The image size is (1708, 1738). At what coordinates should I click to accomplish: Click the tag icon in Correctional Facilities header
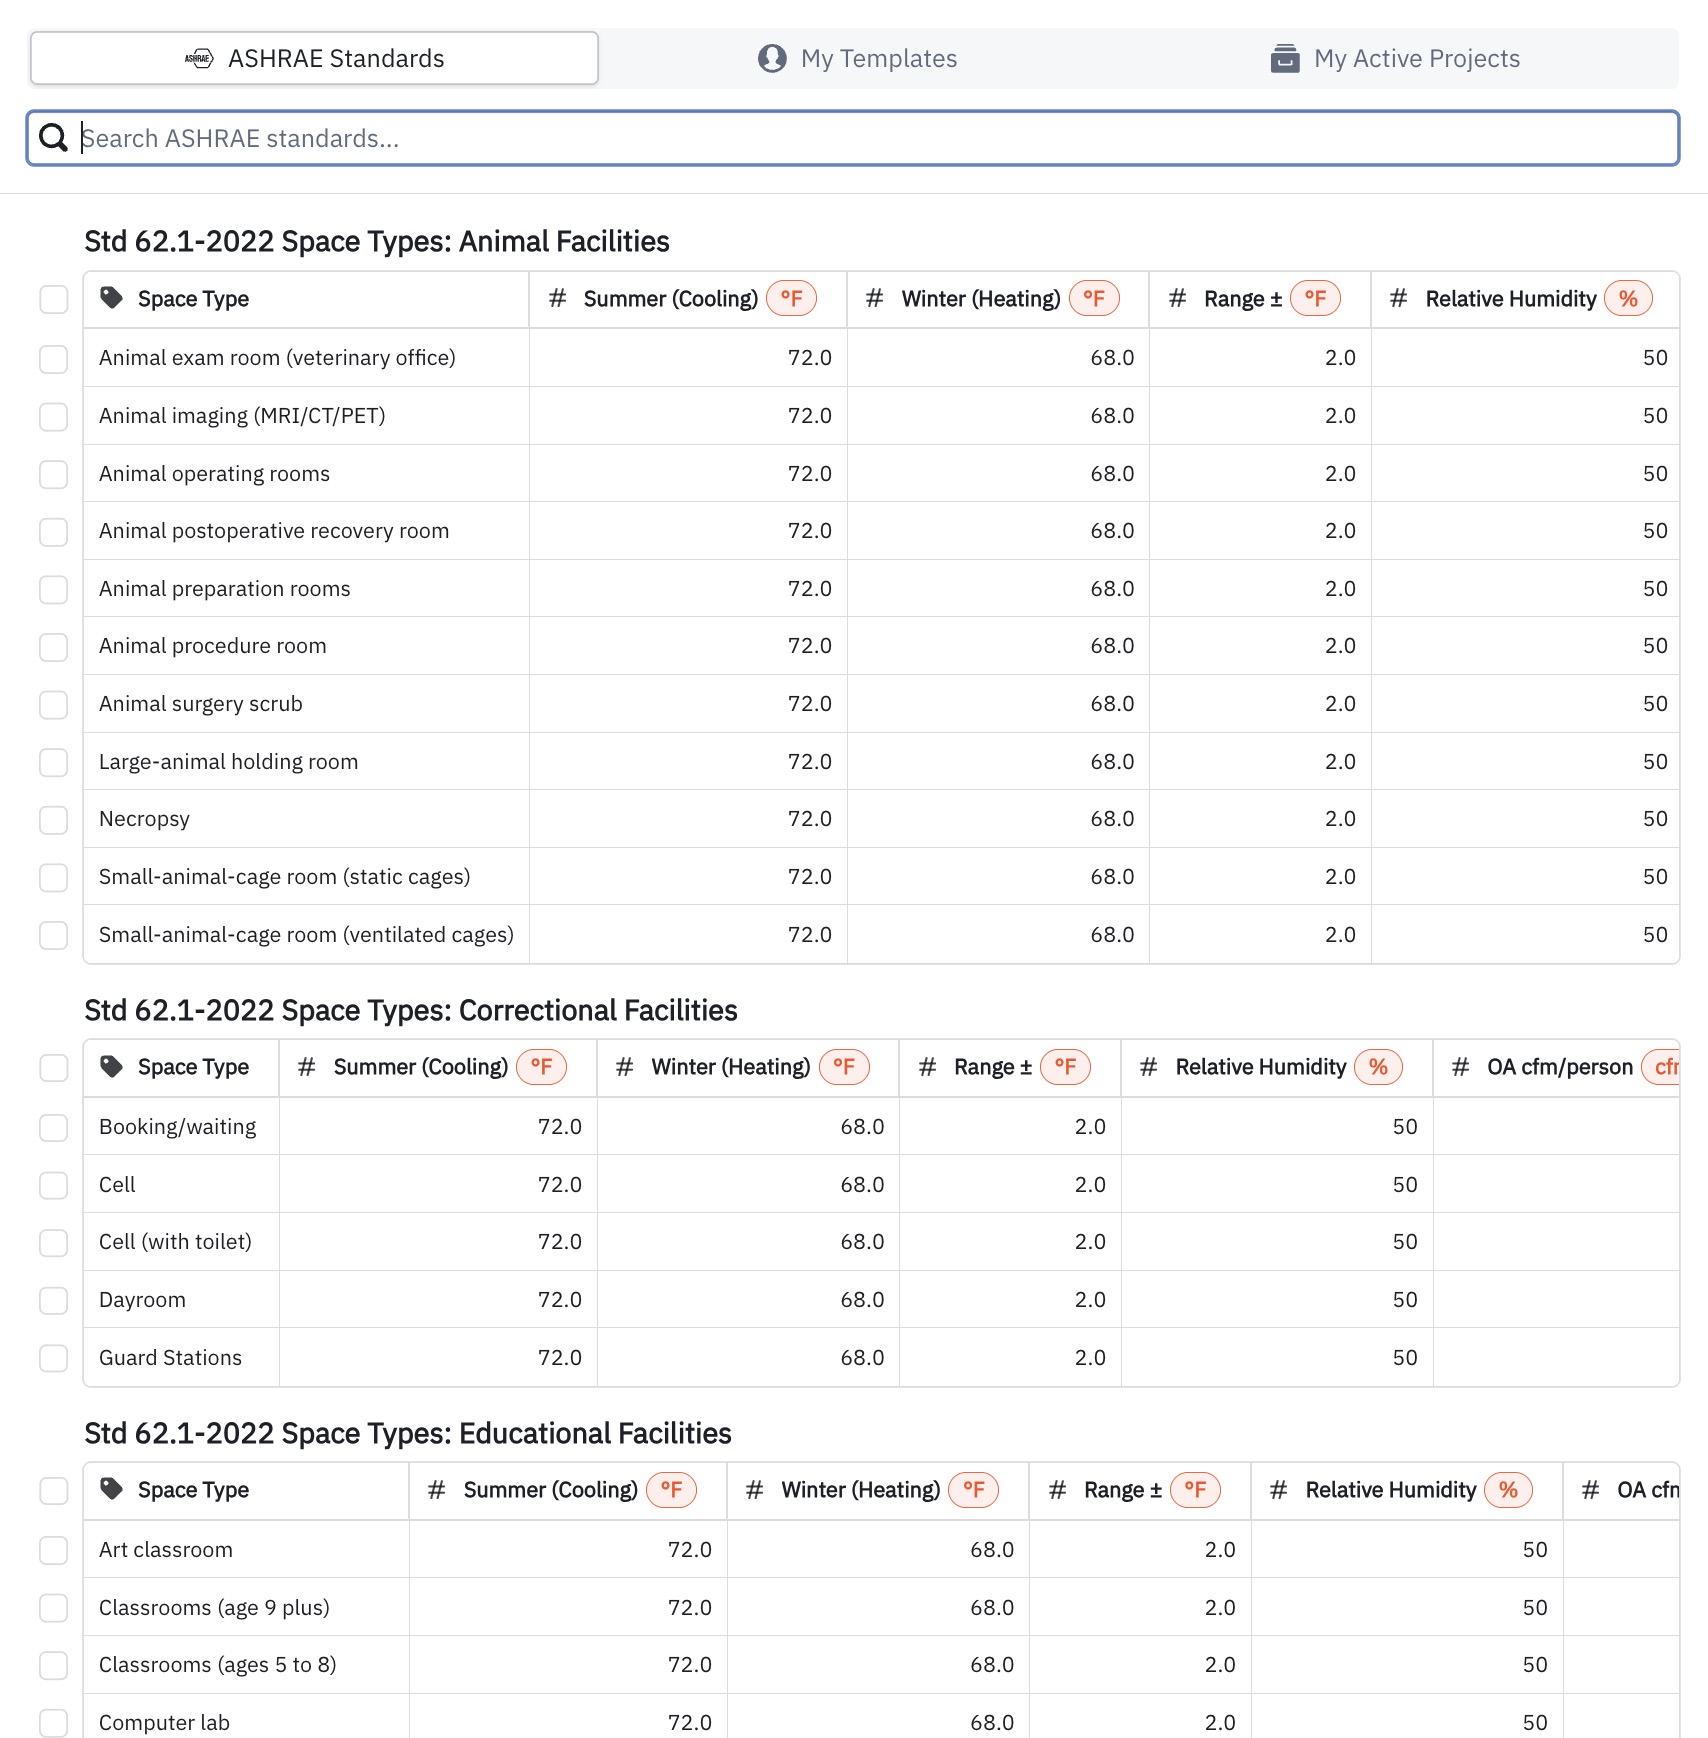(x=112, y=1067)
